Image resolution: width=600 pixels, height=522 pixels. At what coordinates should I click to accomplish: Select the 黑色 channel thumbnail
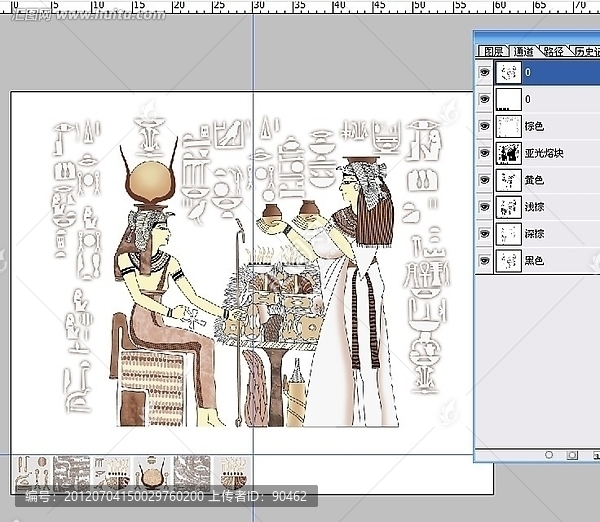point(509,261)
